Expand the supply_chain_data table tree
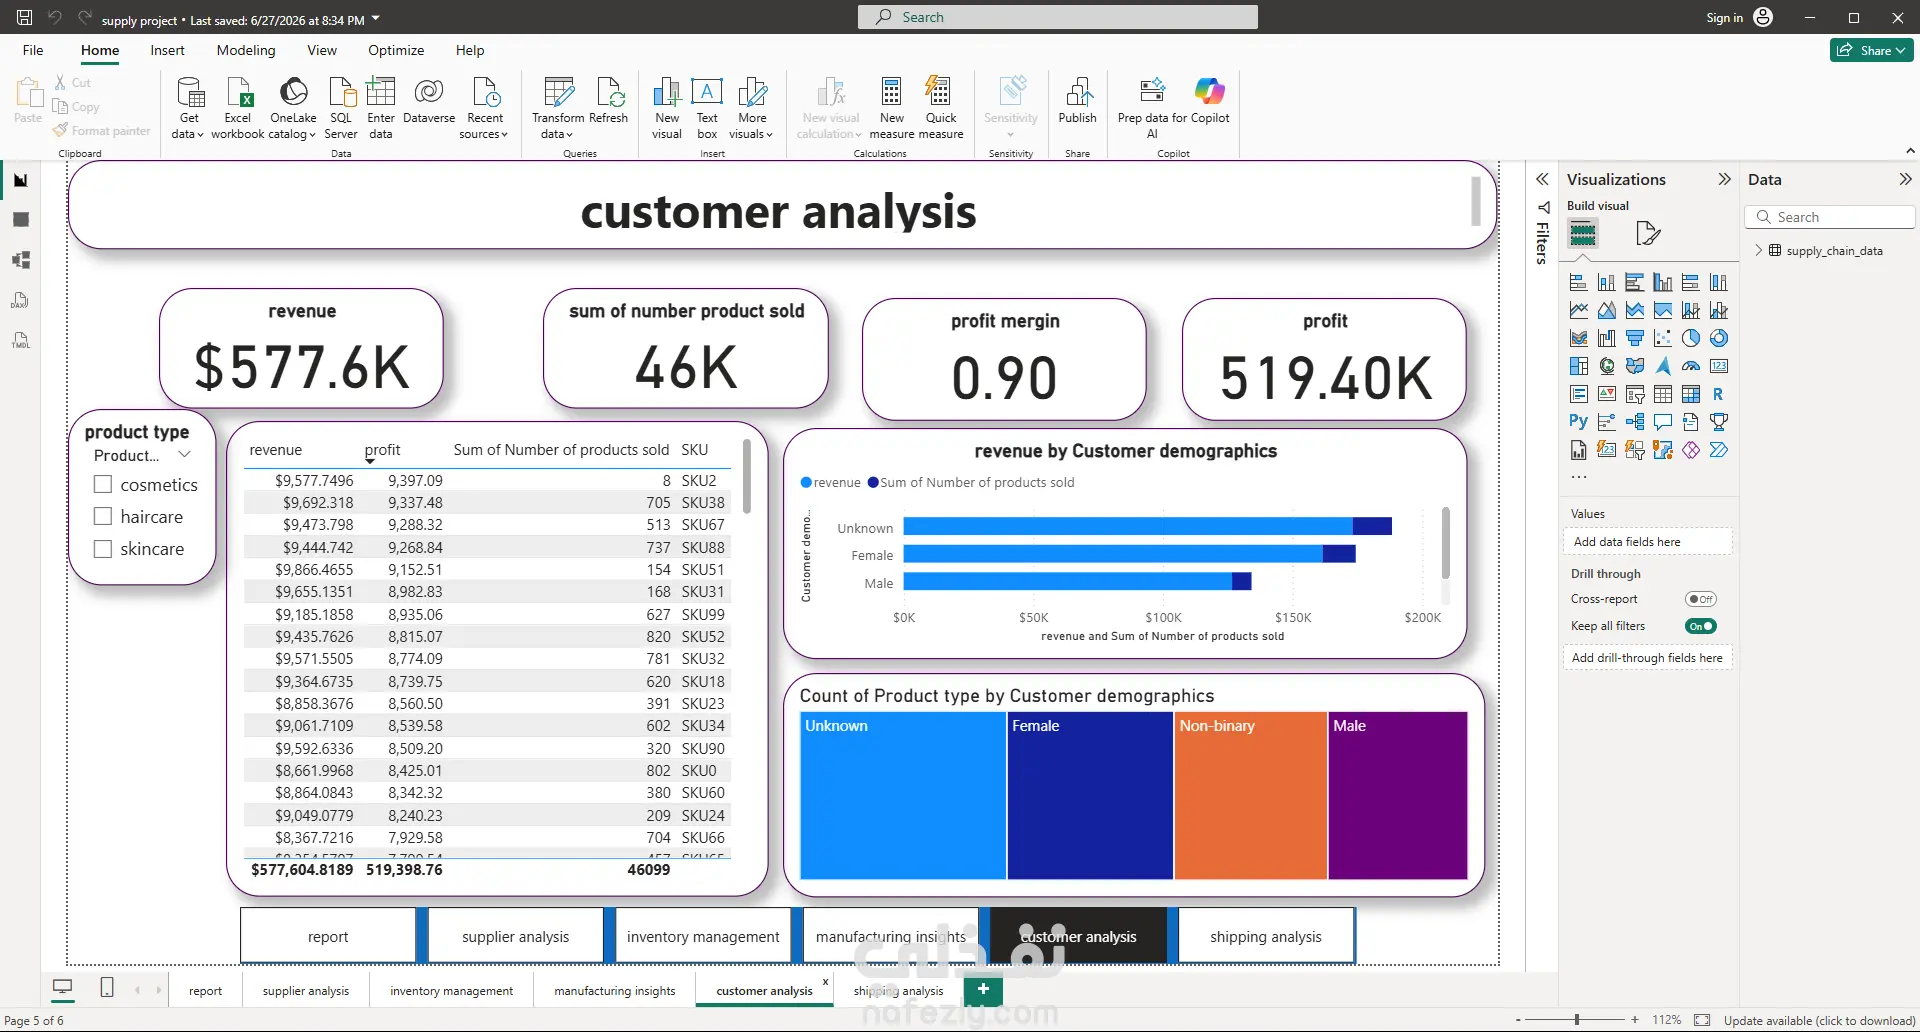The image size is (1920, 1032). (x=1759, y=250)
